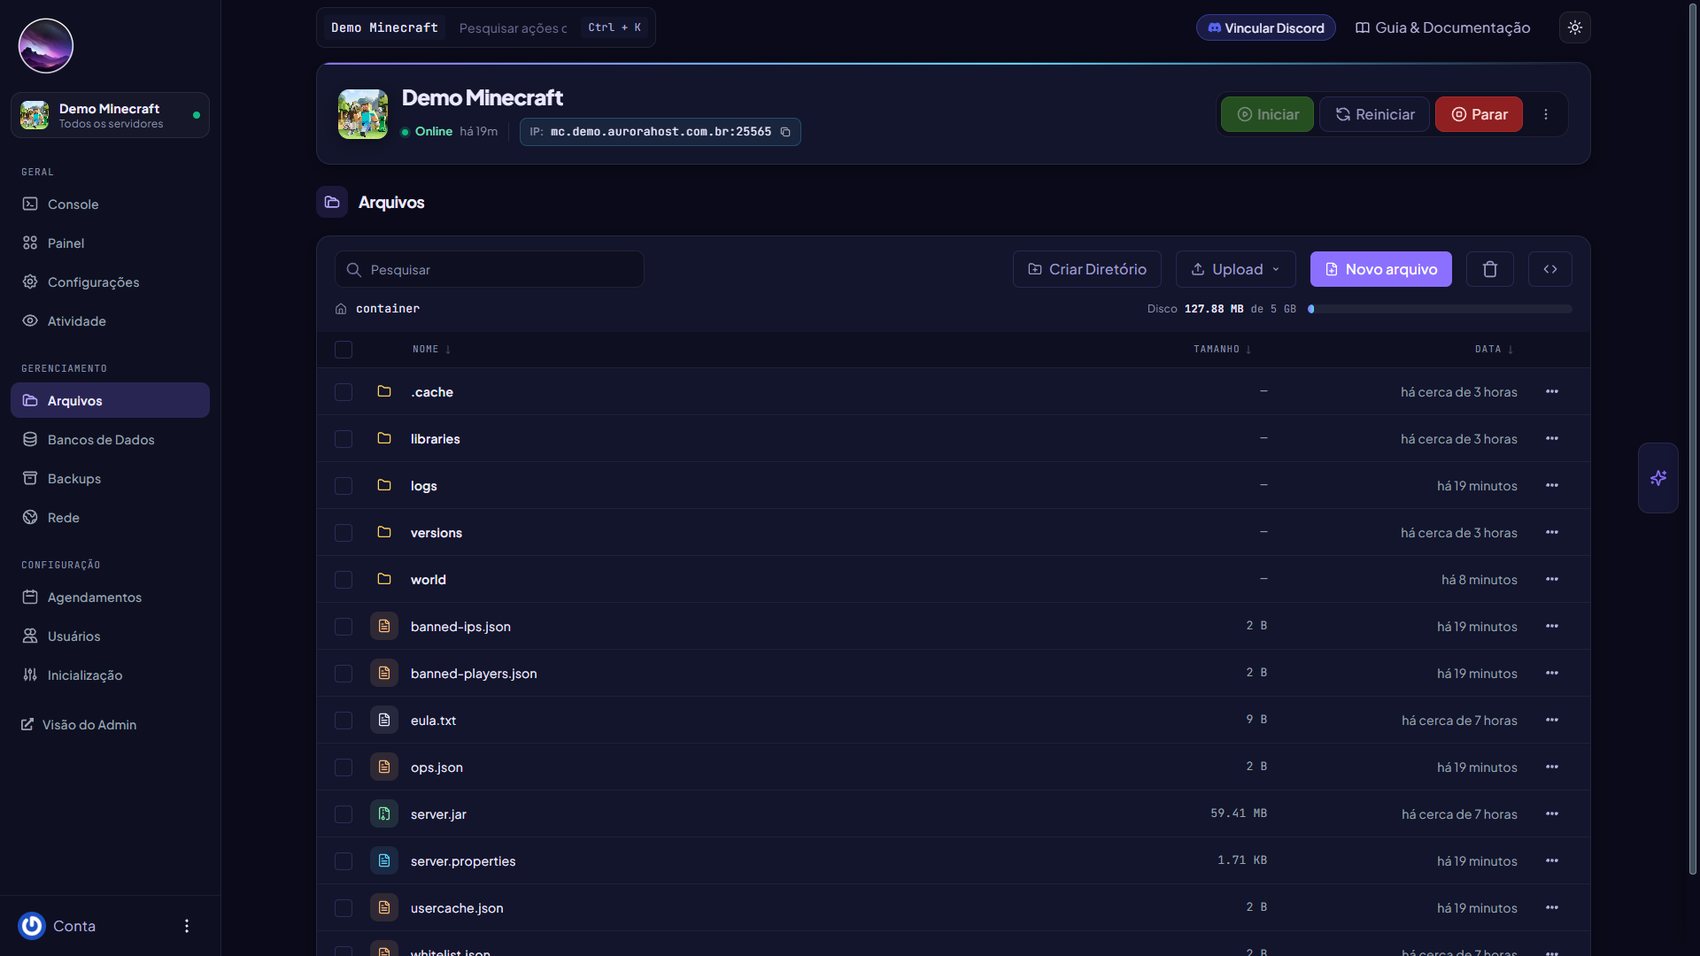Mark the server.jar checkbox
The width and height of the screenshot is (1700, 956).
click(344, 814)
